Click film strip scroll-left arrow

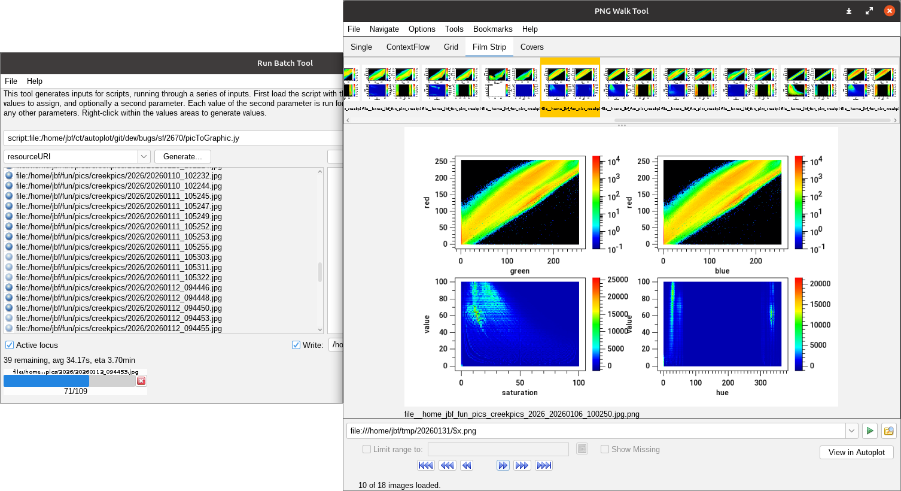[x=347, y=120]
